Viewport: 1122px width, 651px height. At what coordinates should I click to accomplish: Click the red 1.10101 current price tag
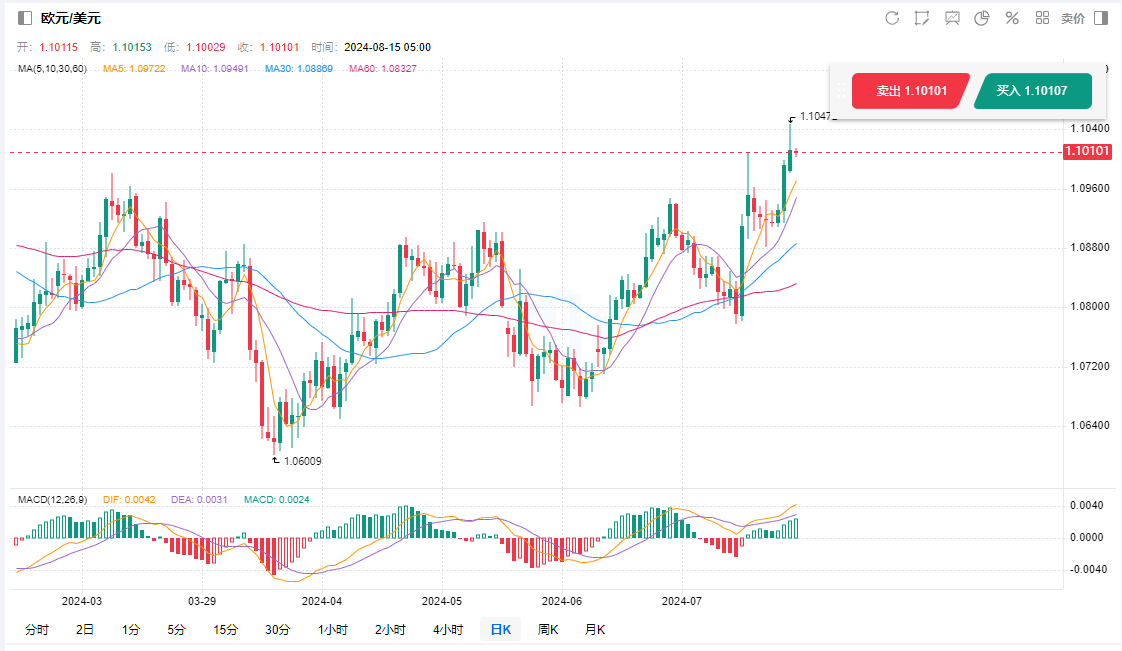point(1087,152)
